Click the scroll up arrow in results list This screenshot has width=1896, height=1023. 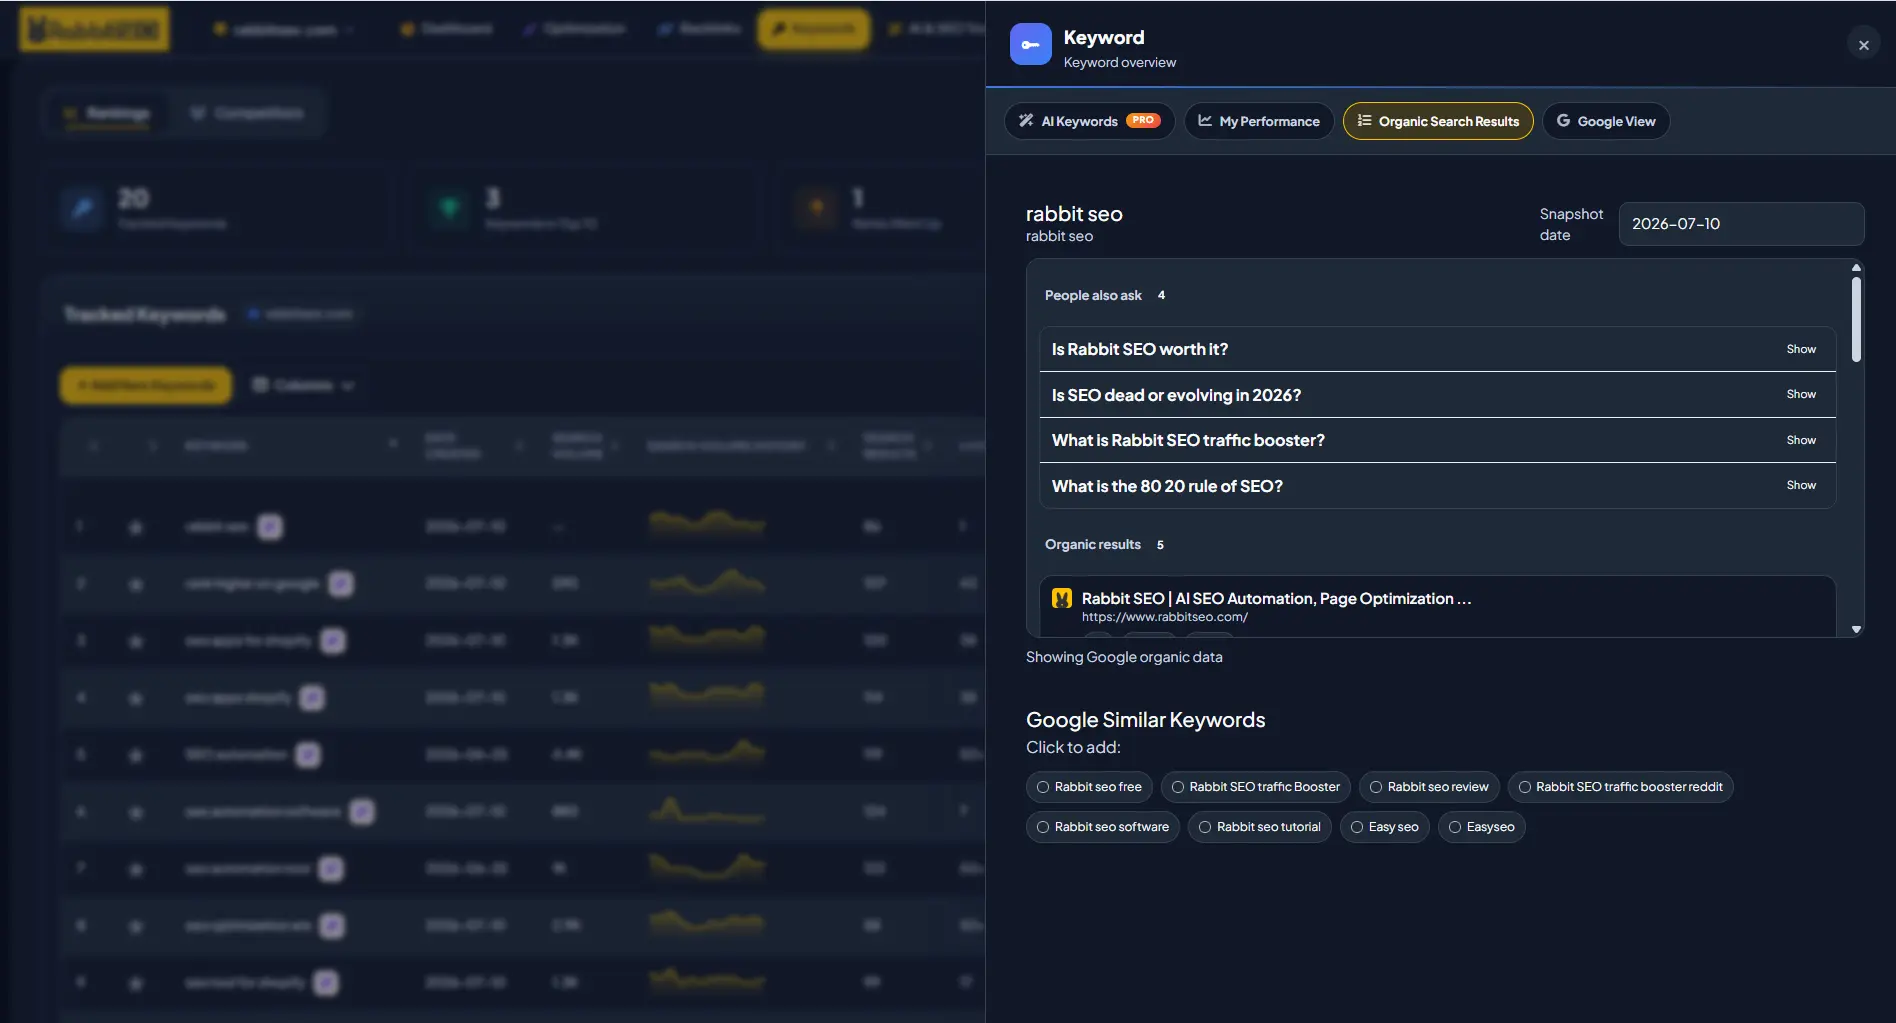[1856, 268]
